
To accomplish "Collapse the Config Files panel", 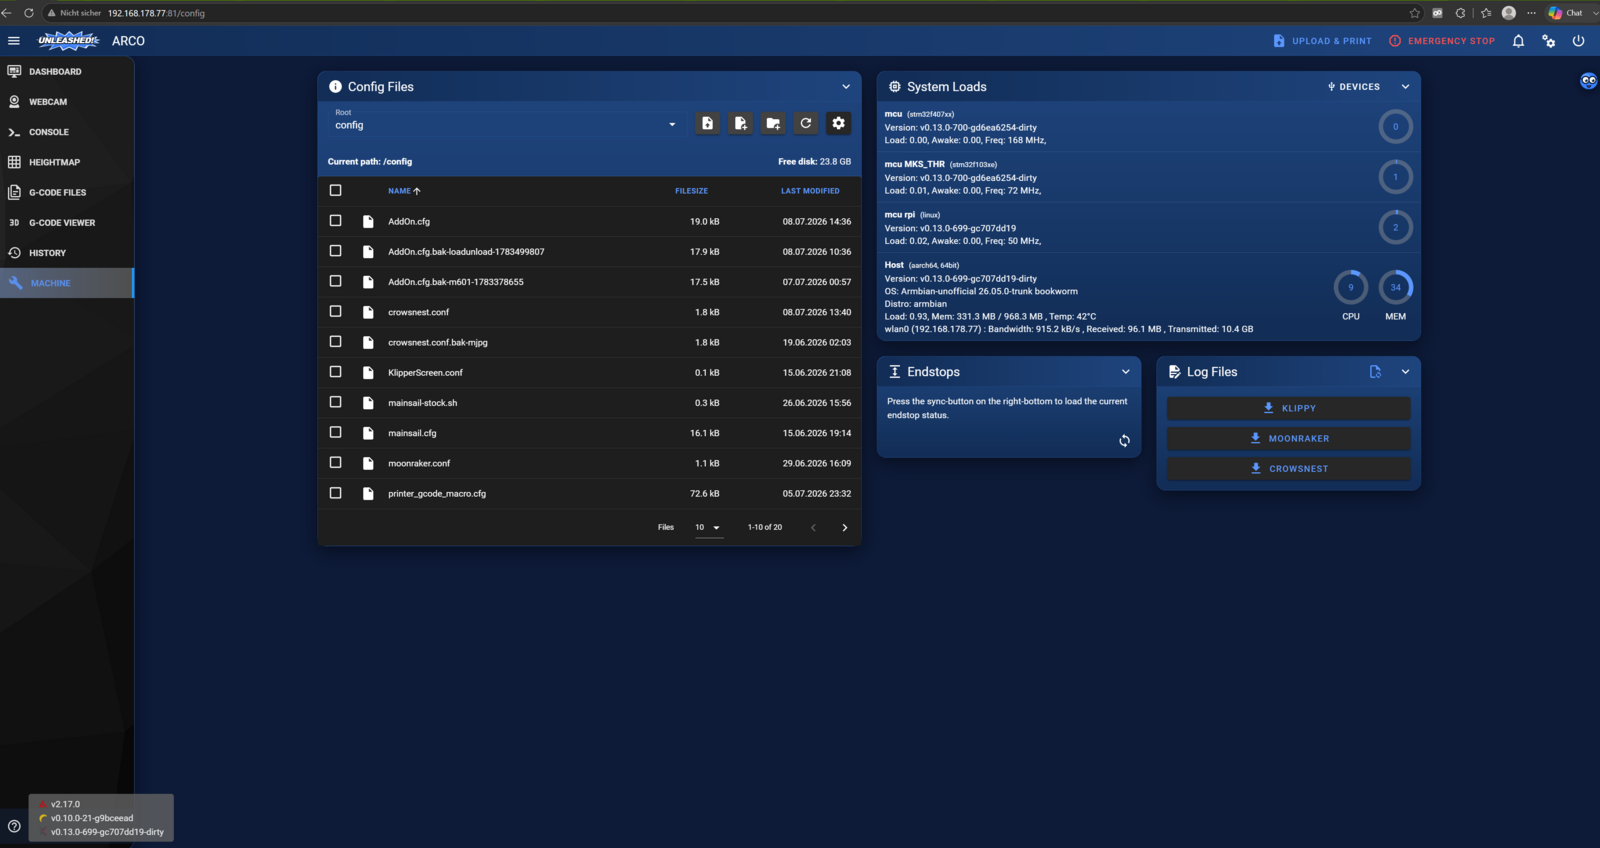I will 846,87.
